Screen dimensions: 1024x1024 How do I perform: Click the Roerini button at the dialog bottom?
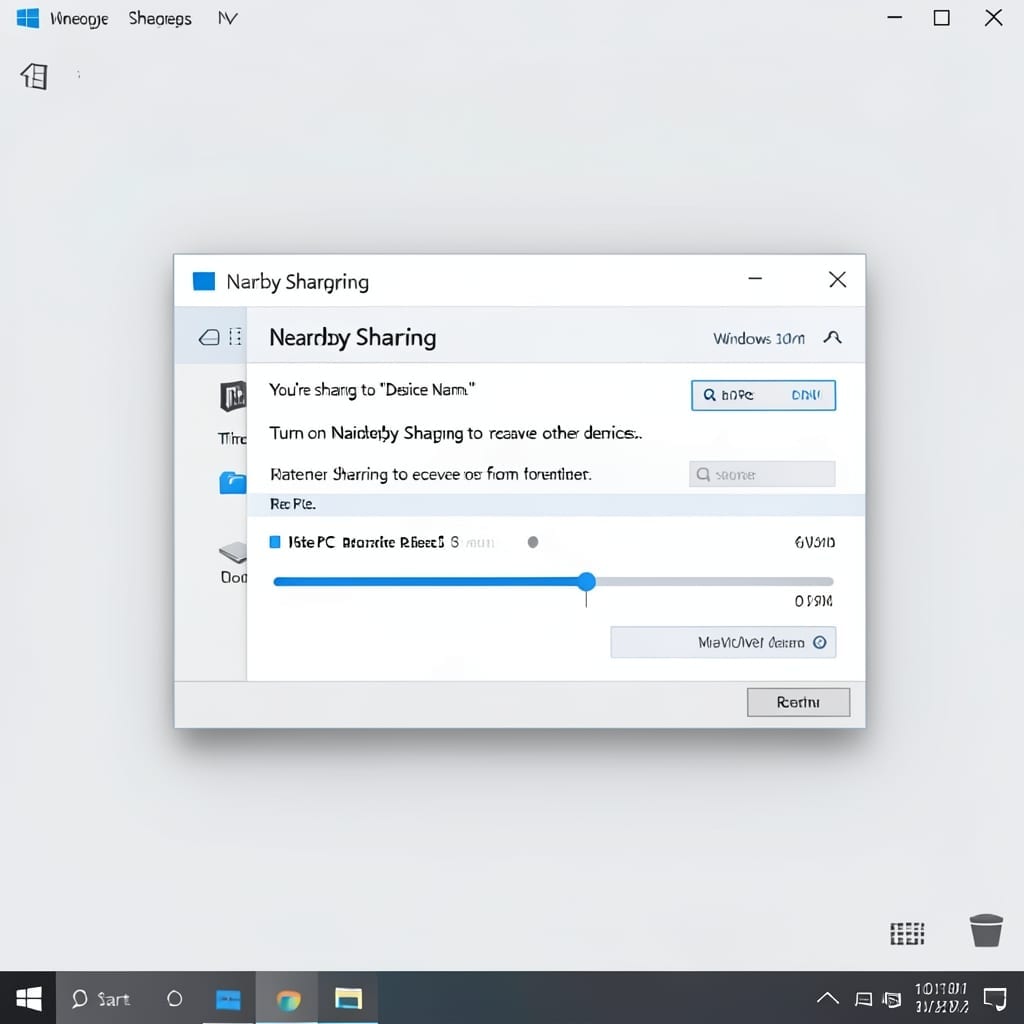pyautogui.click(x=798, y=702)
